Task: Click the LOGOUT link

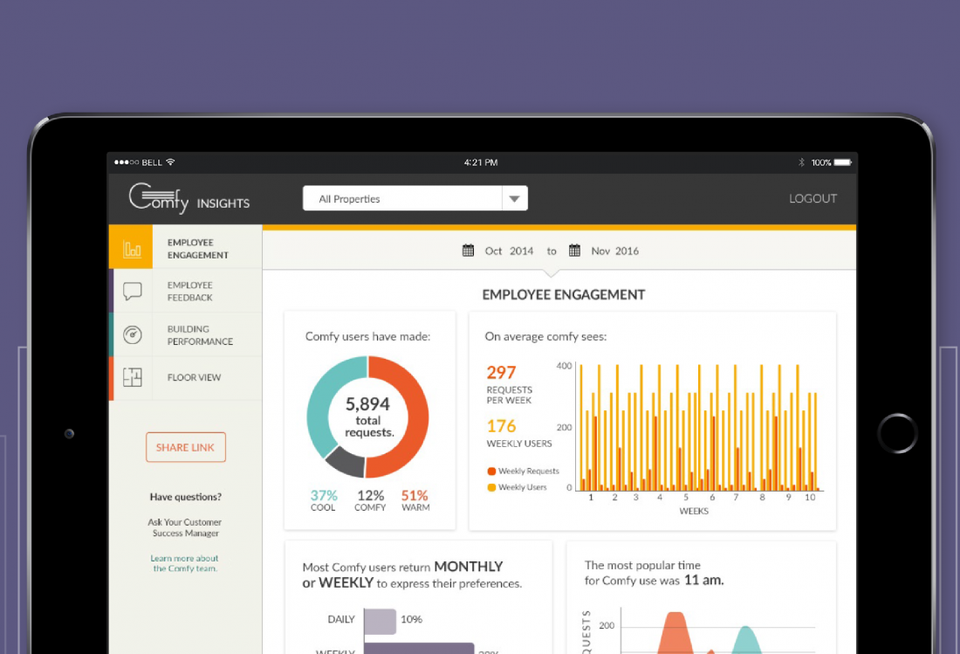Action: click(812, 198)
